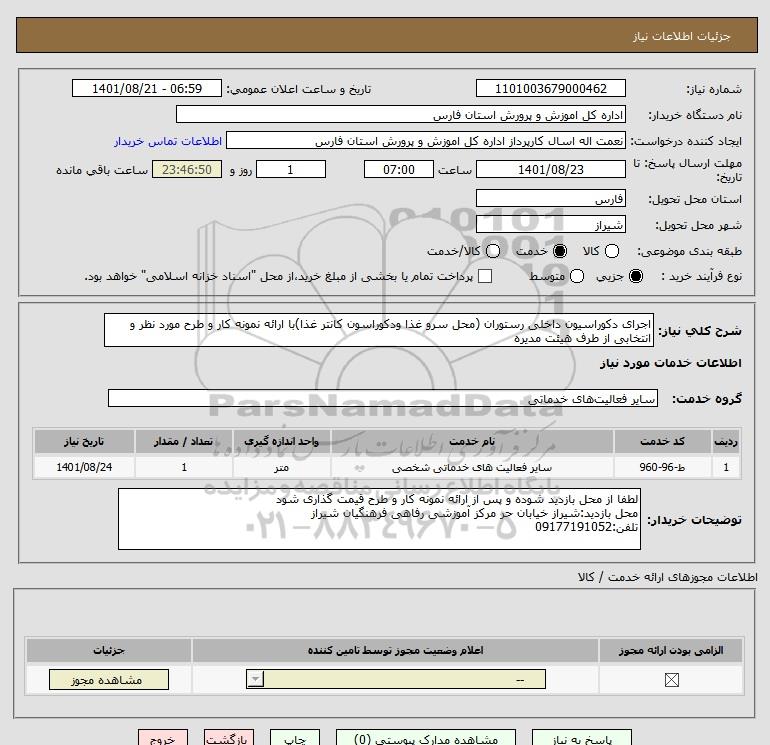This screenshot has width=770, height=745.
Task: Toggle the Islamic treasury payment checkbox
Action: tap(485, 276)
